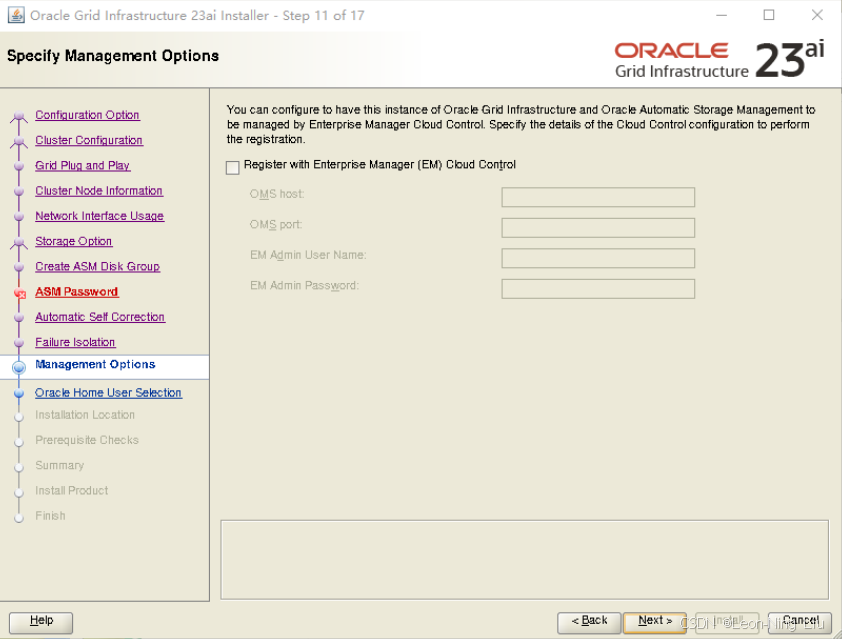Open the Failure Isolation step
This screenshot has width=842, height=639.
(x=75, y=342)
